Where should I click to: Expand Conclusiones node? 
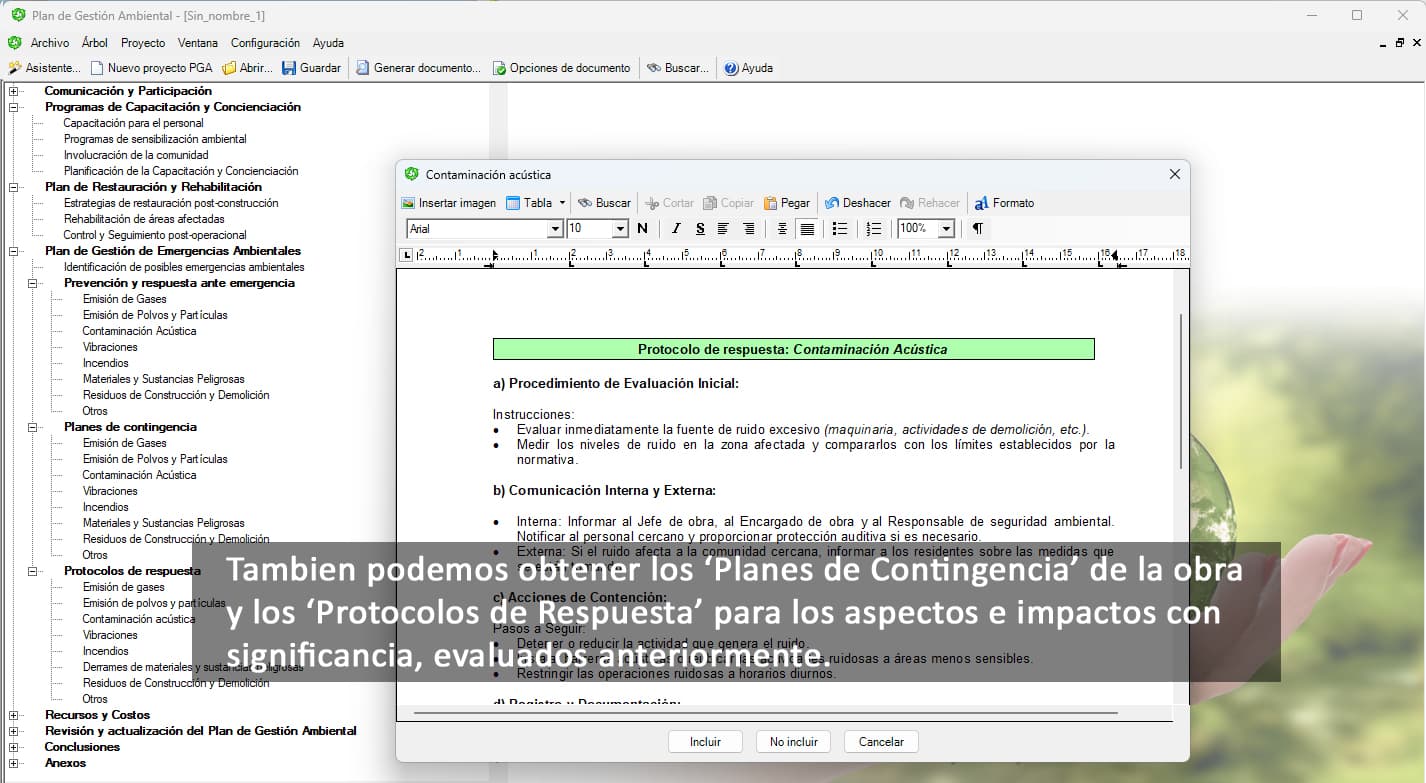(x=14, y=747)
